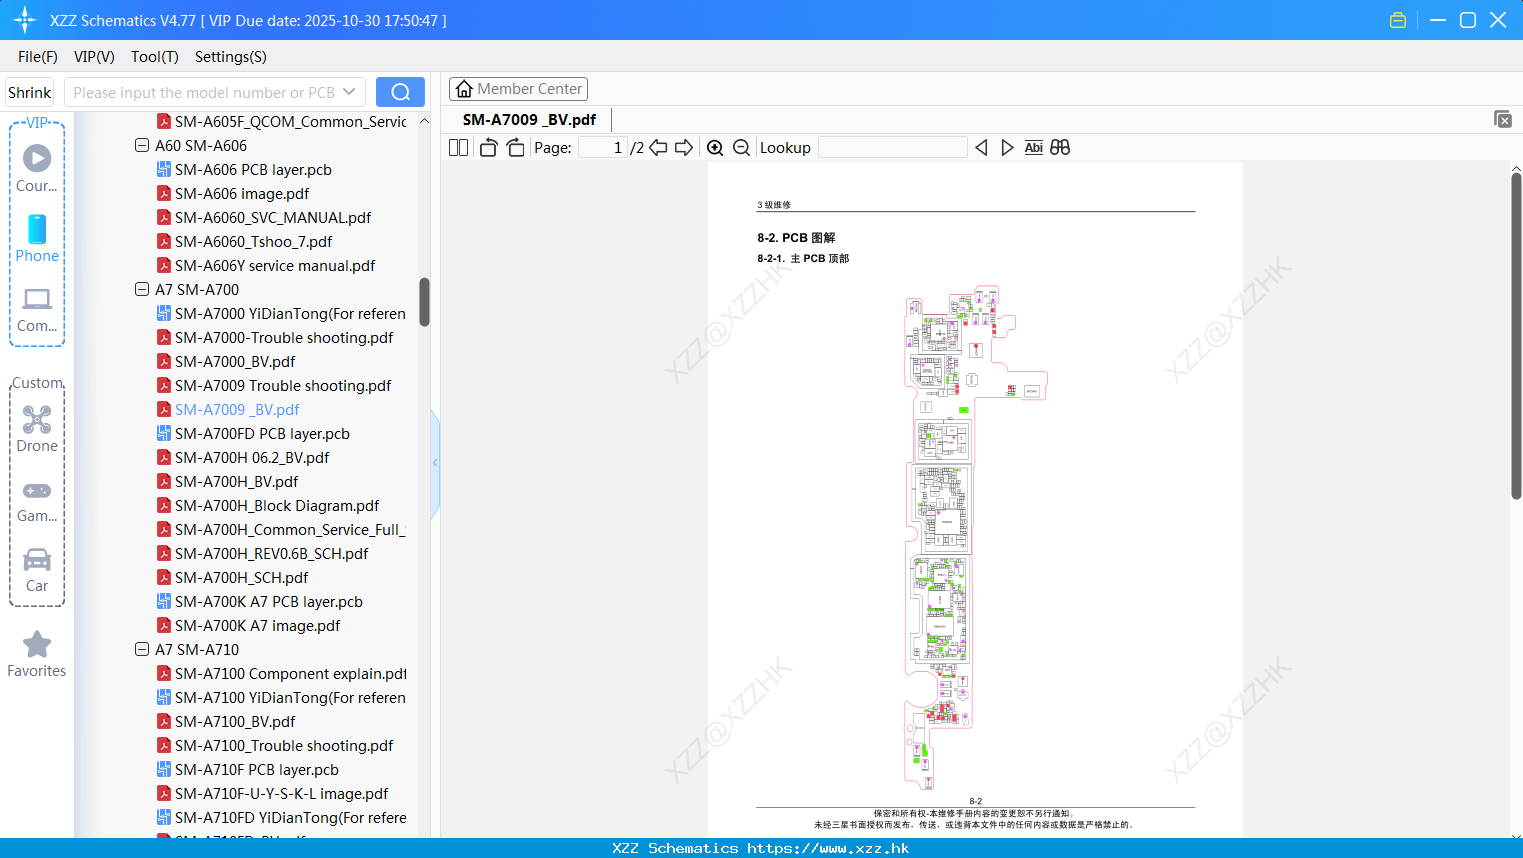This screenshot has width=1523, height=858.
Task: Toggle two-page side-by-side view icon
Action: coord(459,147)
